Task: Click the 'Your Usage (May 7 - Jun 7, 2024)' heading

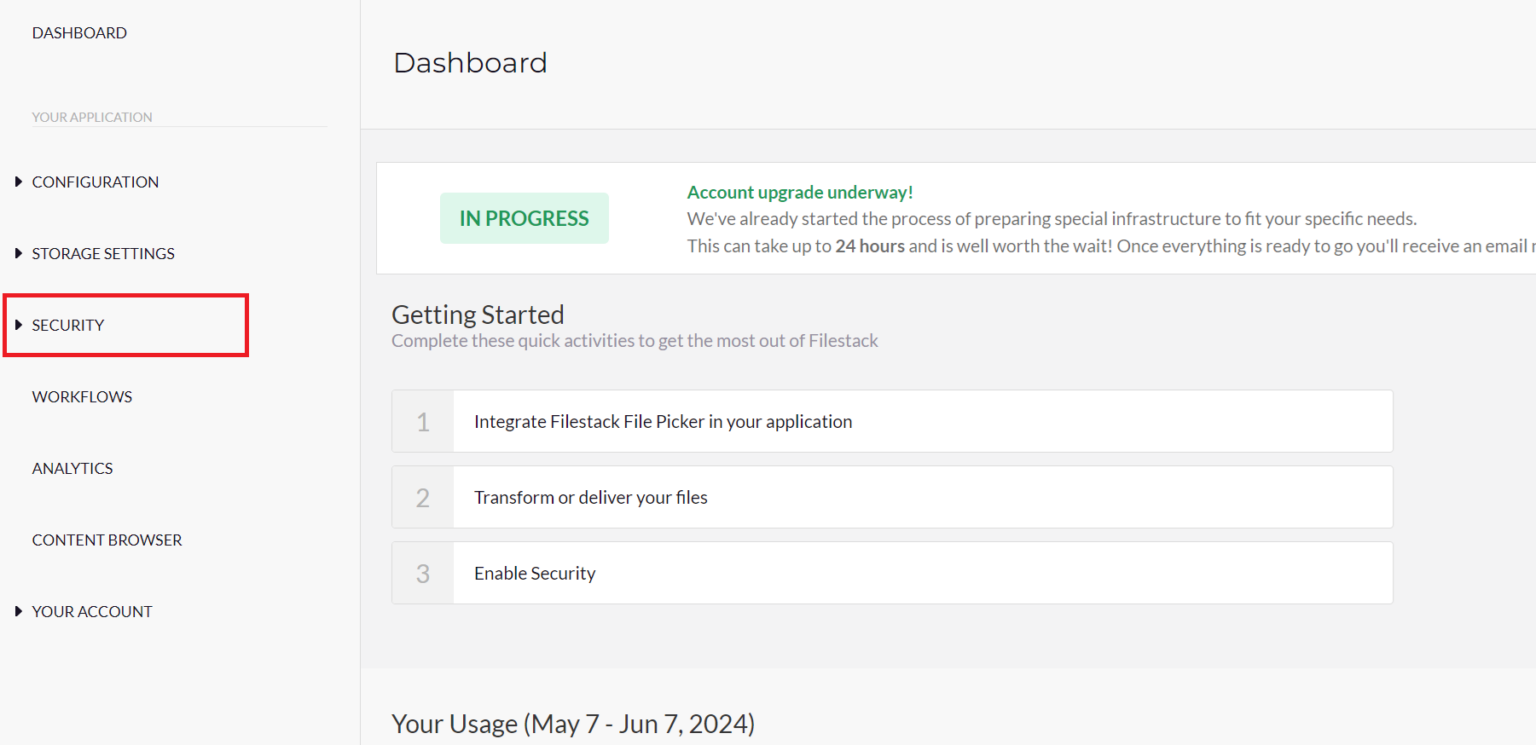Action: point(572,723)
